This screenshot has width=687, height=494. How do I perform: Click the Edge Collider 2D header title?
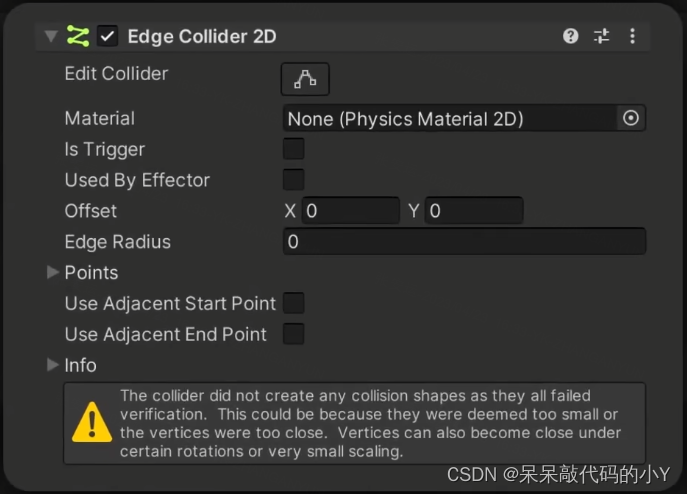pos(202,36)
